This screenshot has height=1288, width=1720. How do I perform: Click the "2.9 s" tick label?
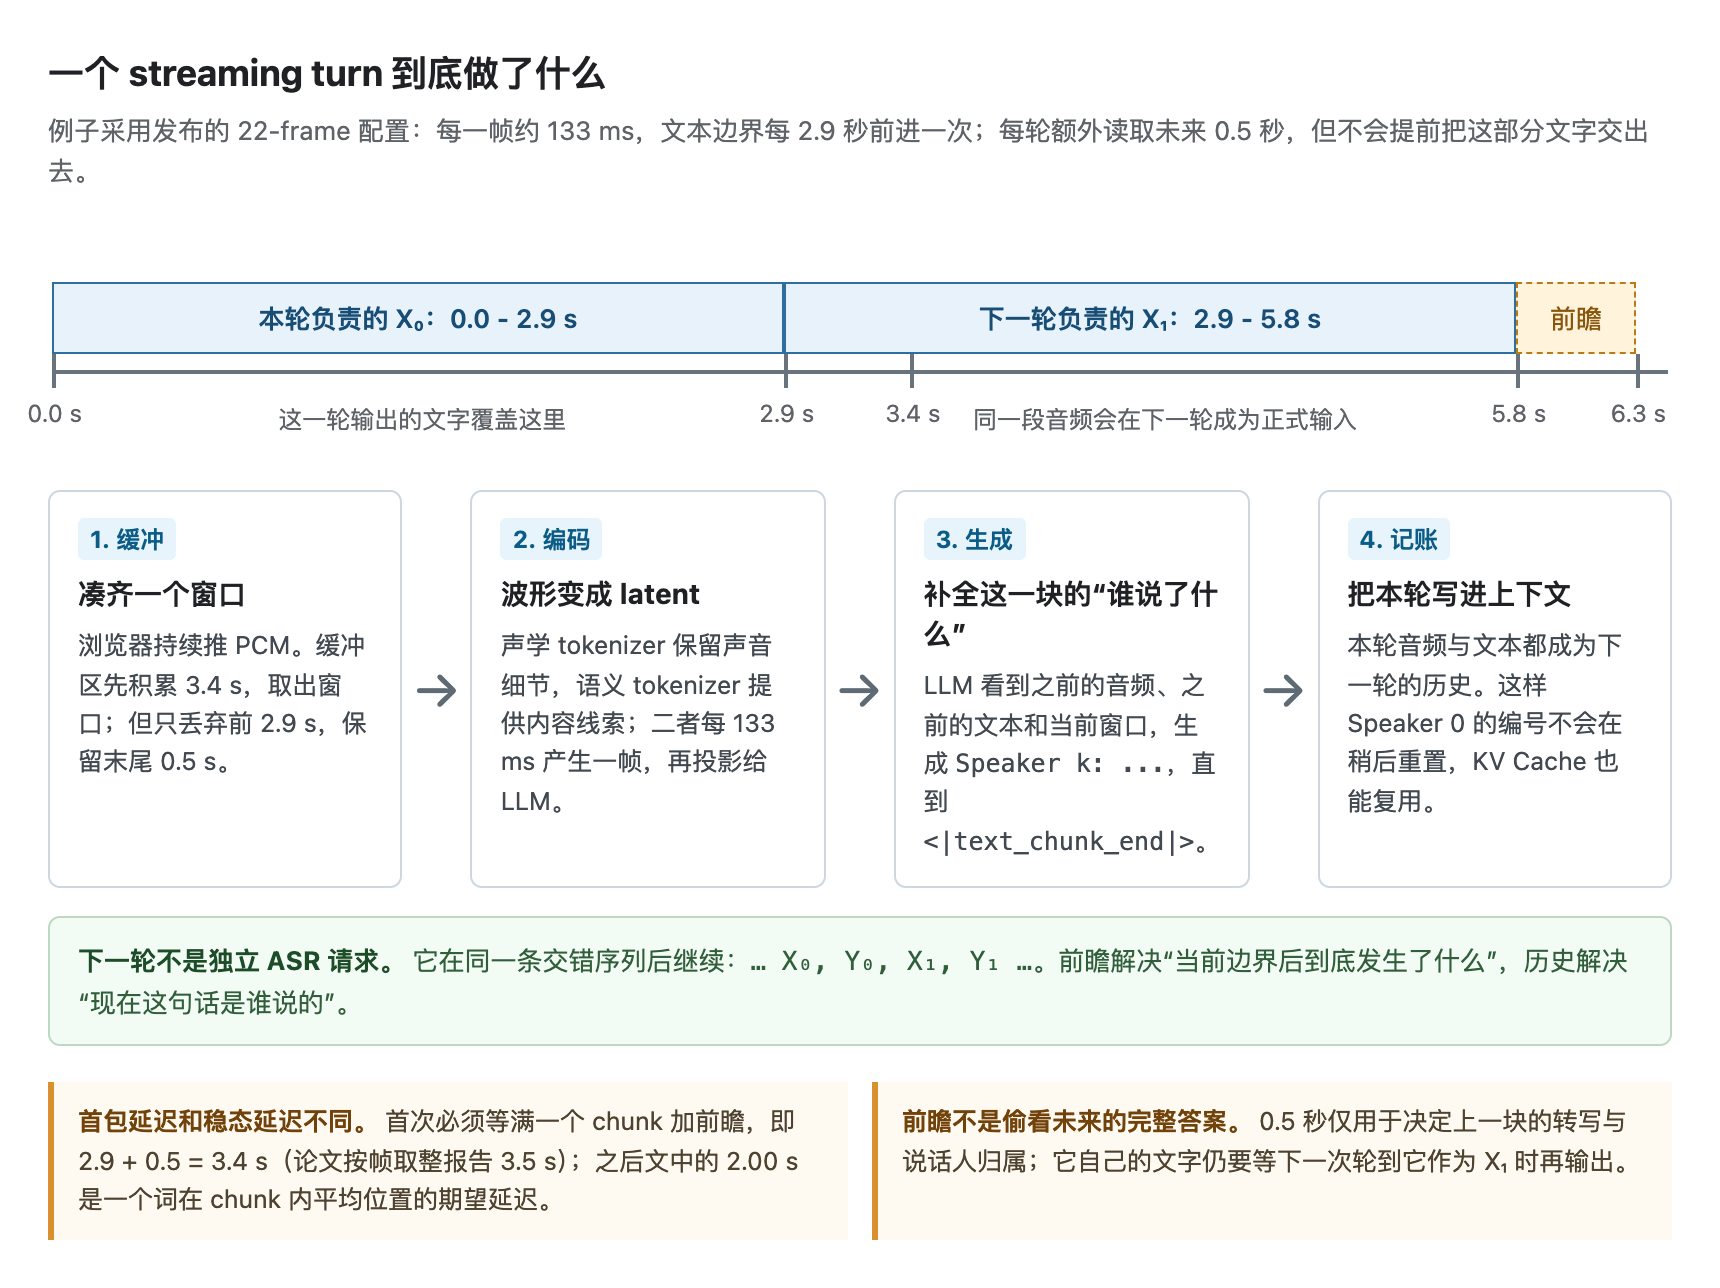(787, 414)
